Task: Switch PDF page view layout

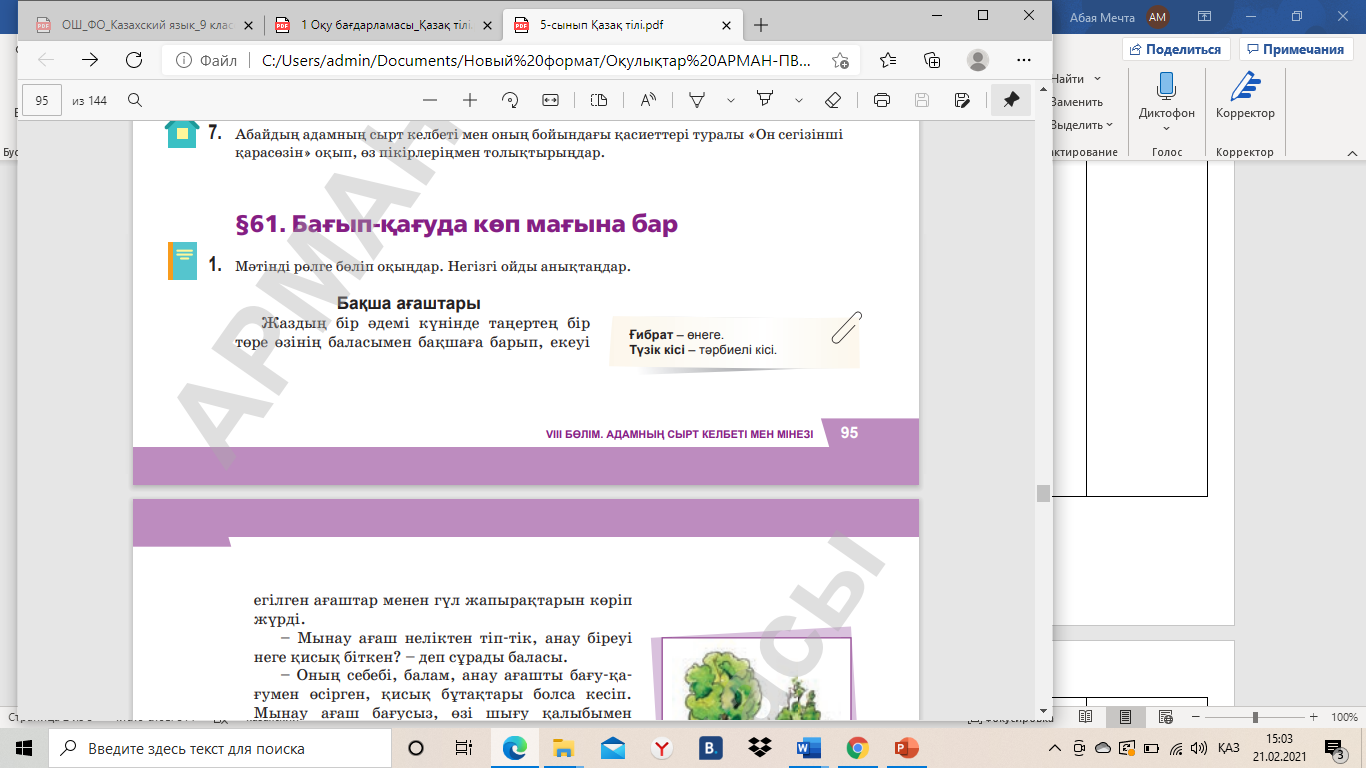Action: point(599,100)
